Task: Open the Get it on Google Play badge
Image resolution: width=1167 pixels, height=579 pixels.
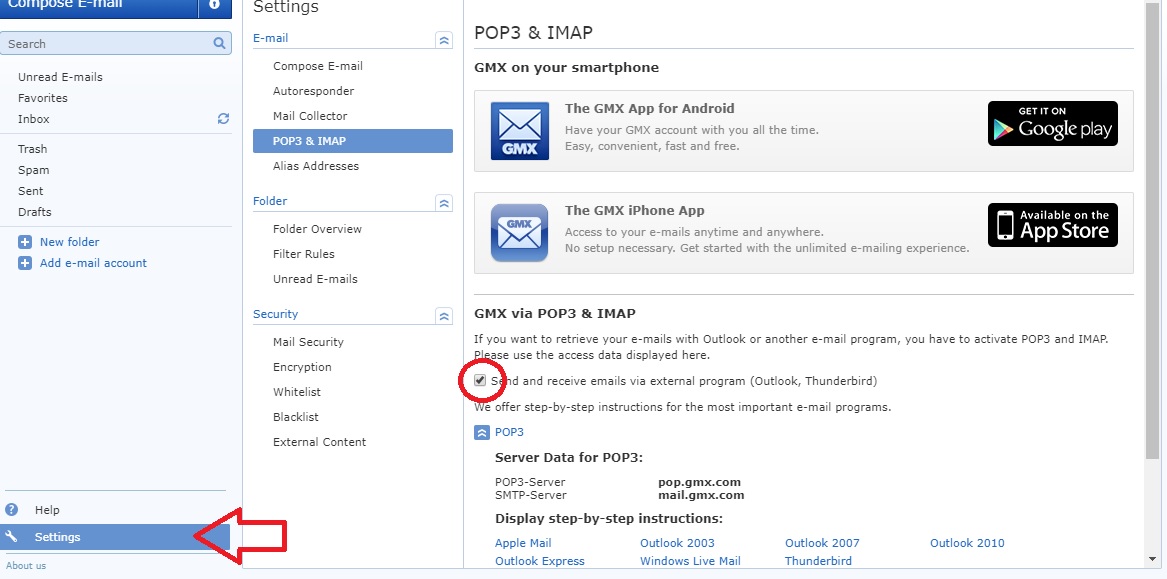Action: click(1052, 124)
